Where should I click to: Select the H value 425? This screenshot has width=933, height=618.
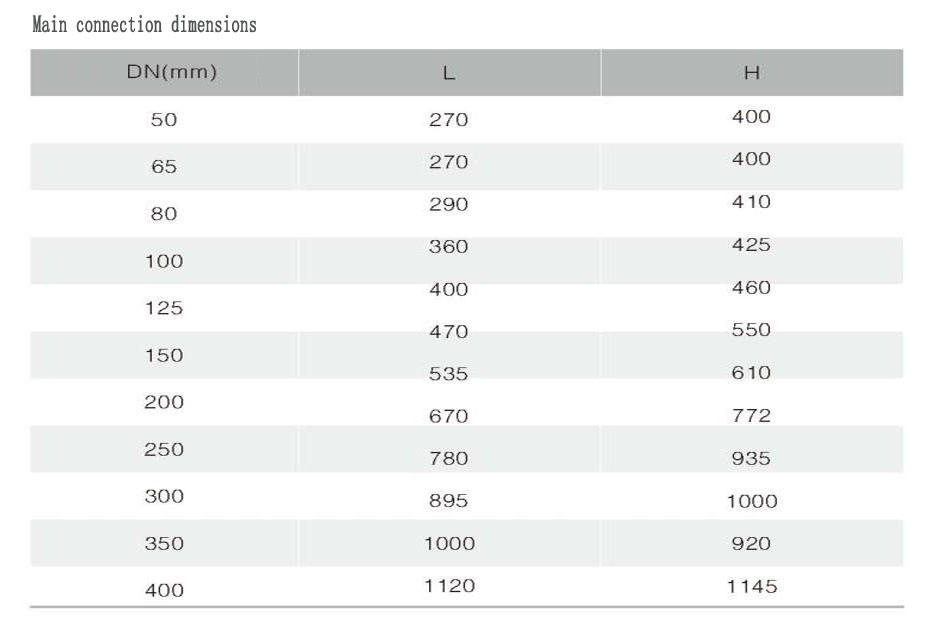coord(751,244)
